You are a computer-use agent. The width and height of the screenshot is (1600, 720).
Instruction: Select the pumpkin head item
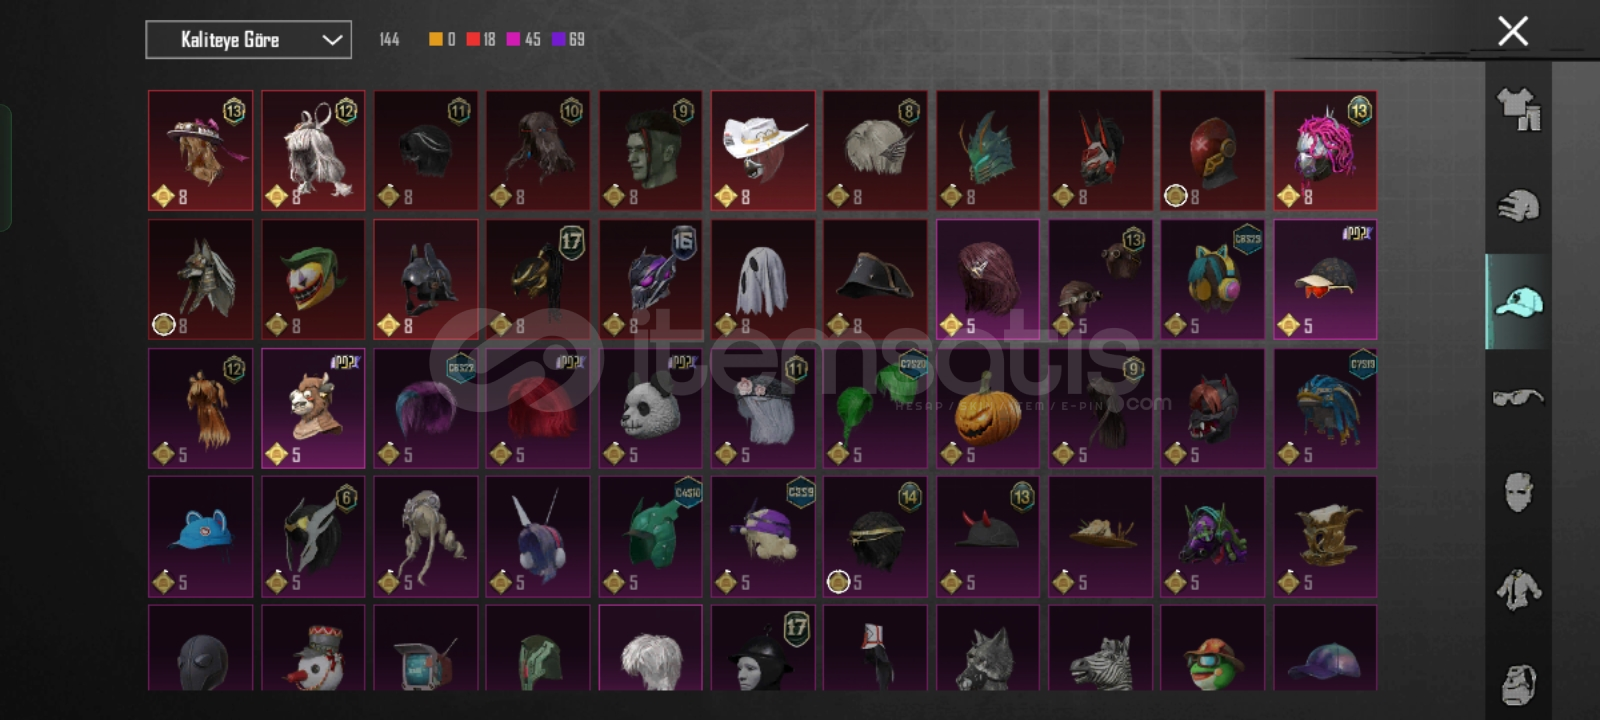point(987,408)
